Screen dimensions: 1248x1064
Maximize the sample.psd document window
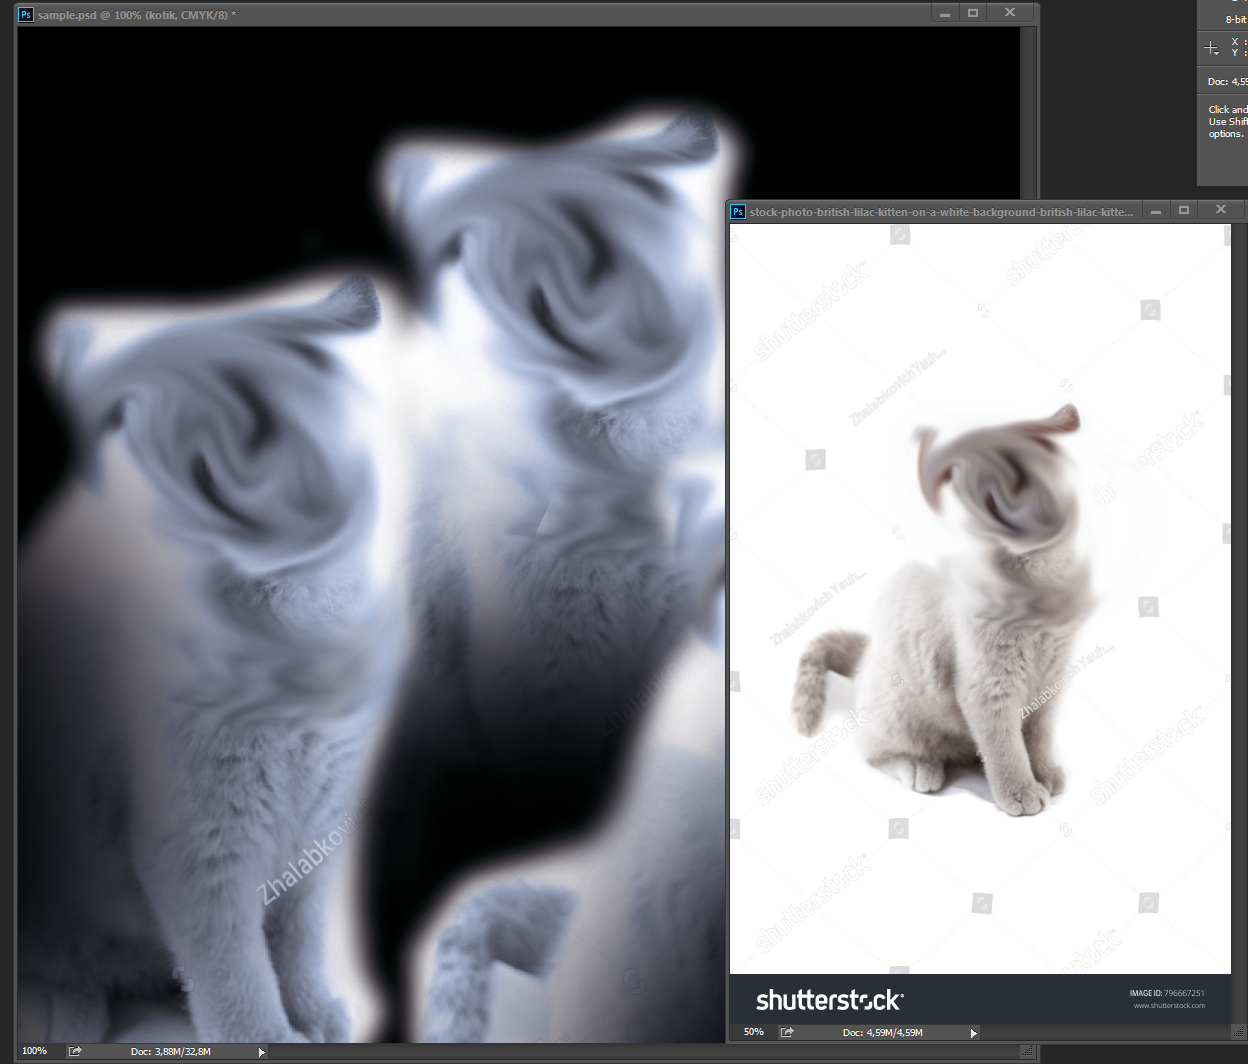point(973,13)
